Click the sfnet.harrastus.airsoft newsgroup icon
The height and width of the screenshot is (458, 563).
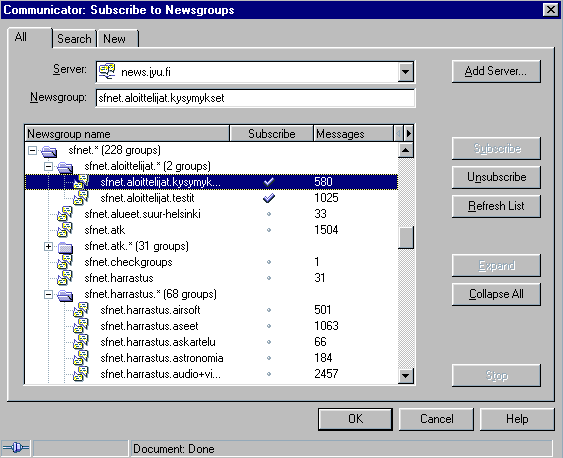point(81,310)
